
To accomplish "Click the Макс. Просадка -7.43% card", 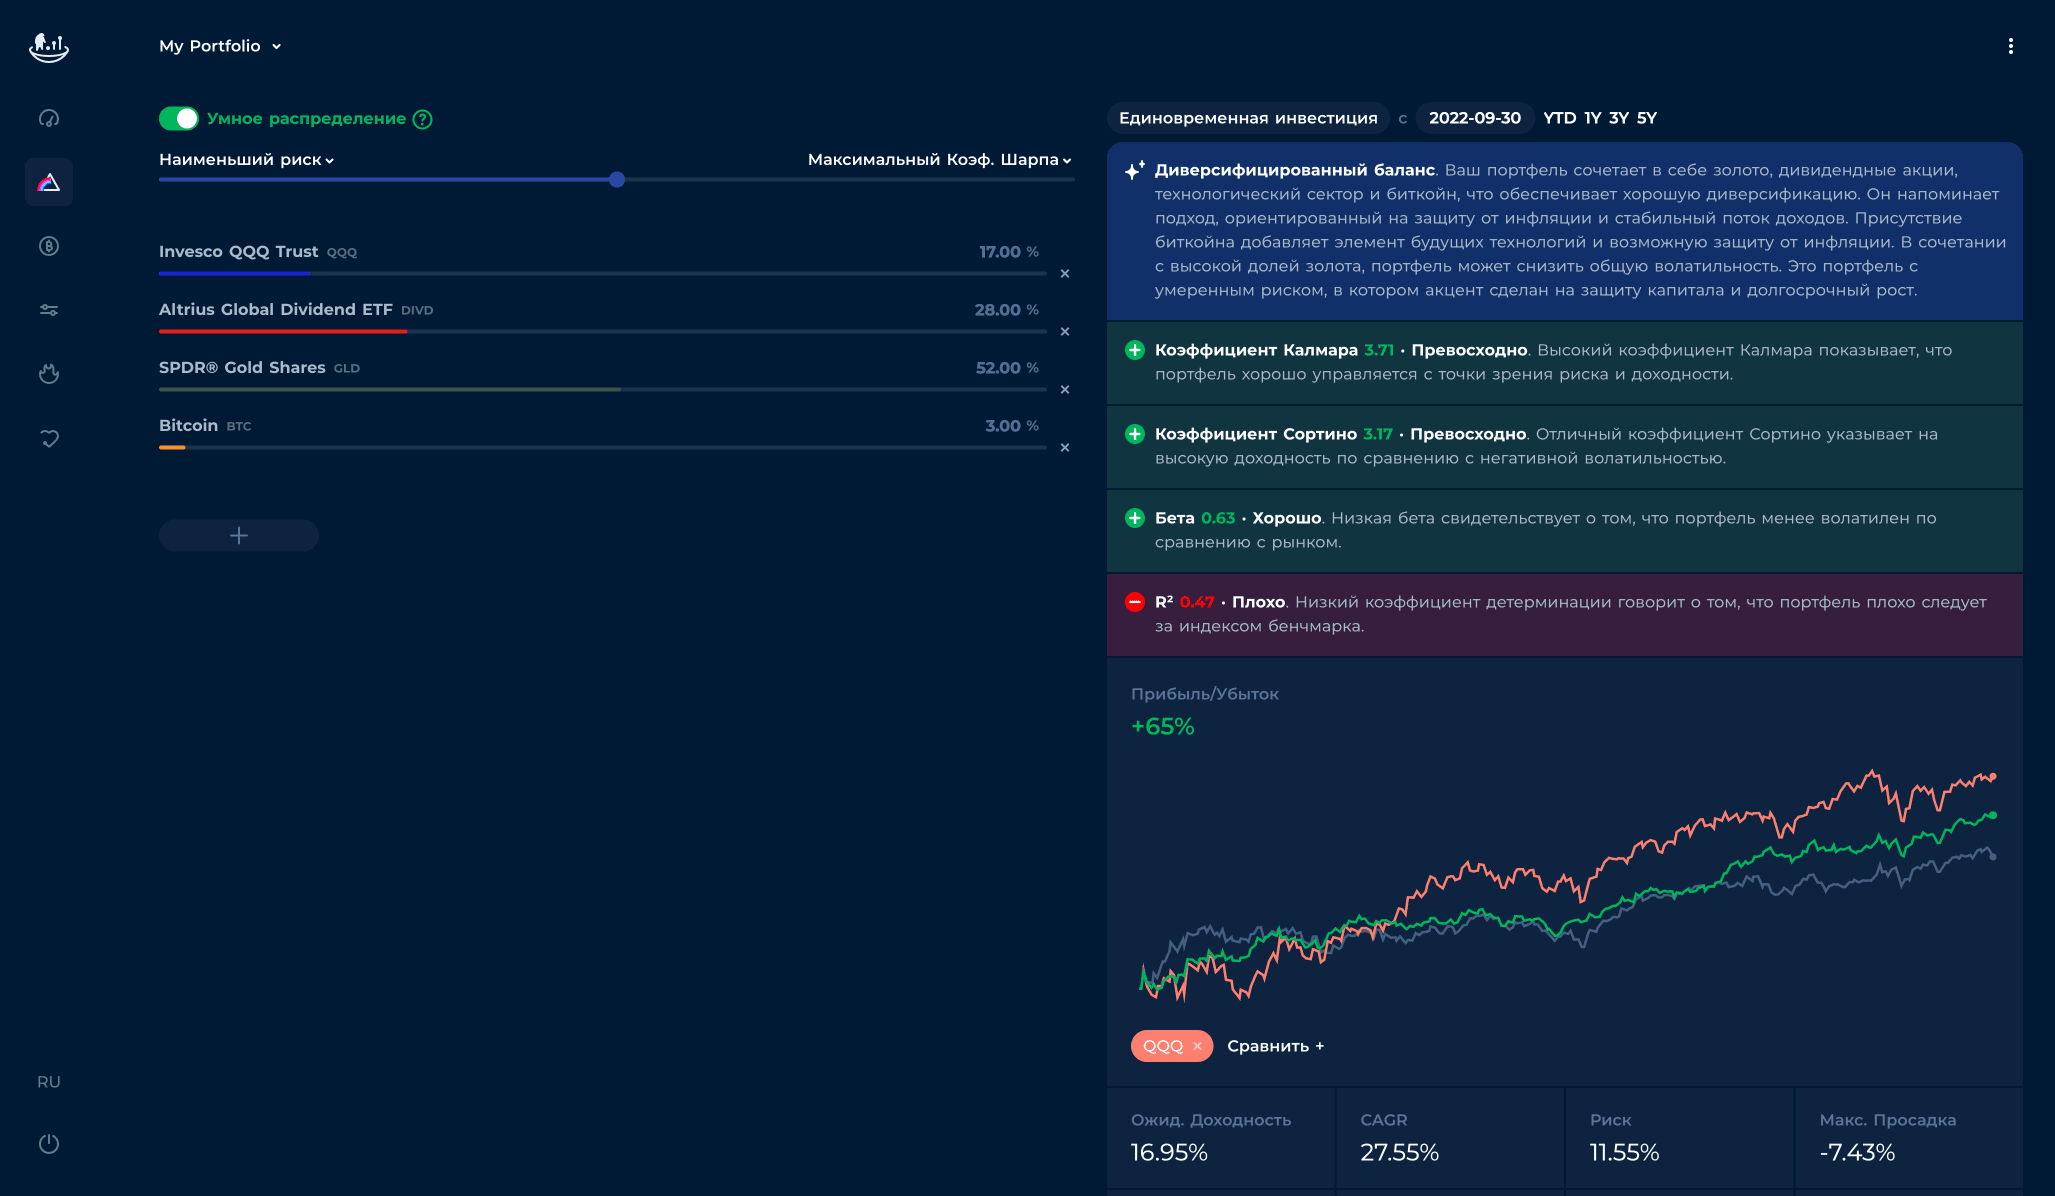I will click(x=1909, y=1138).
